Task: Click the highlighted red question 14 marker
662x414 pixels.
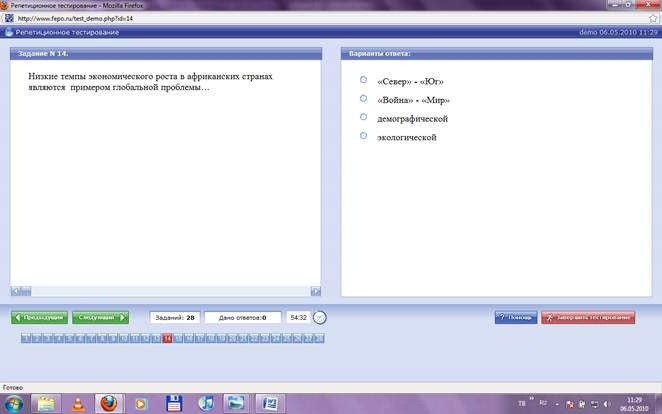Action: click(x=168, y=338)
